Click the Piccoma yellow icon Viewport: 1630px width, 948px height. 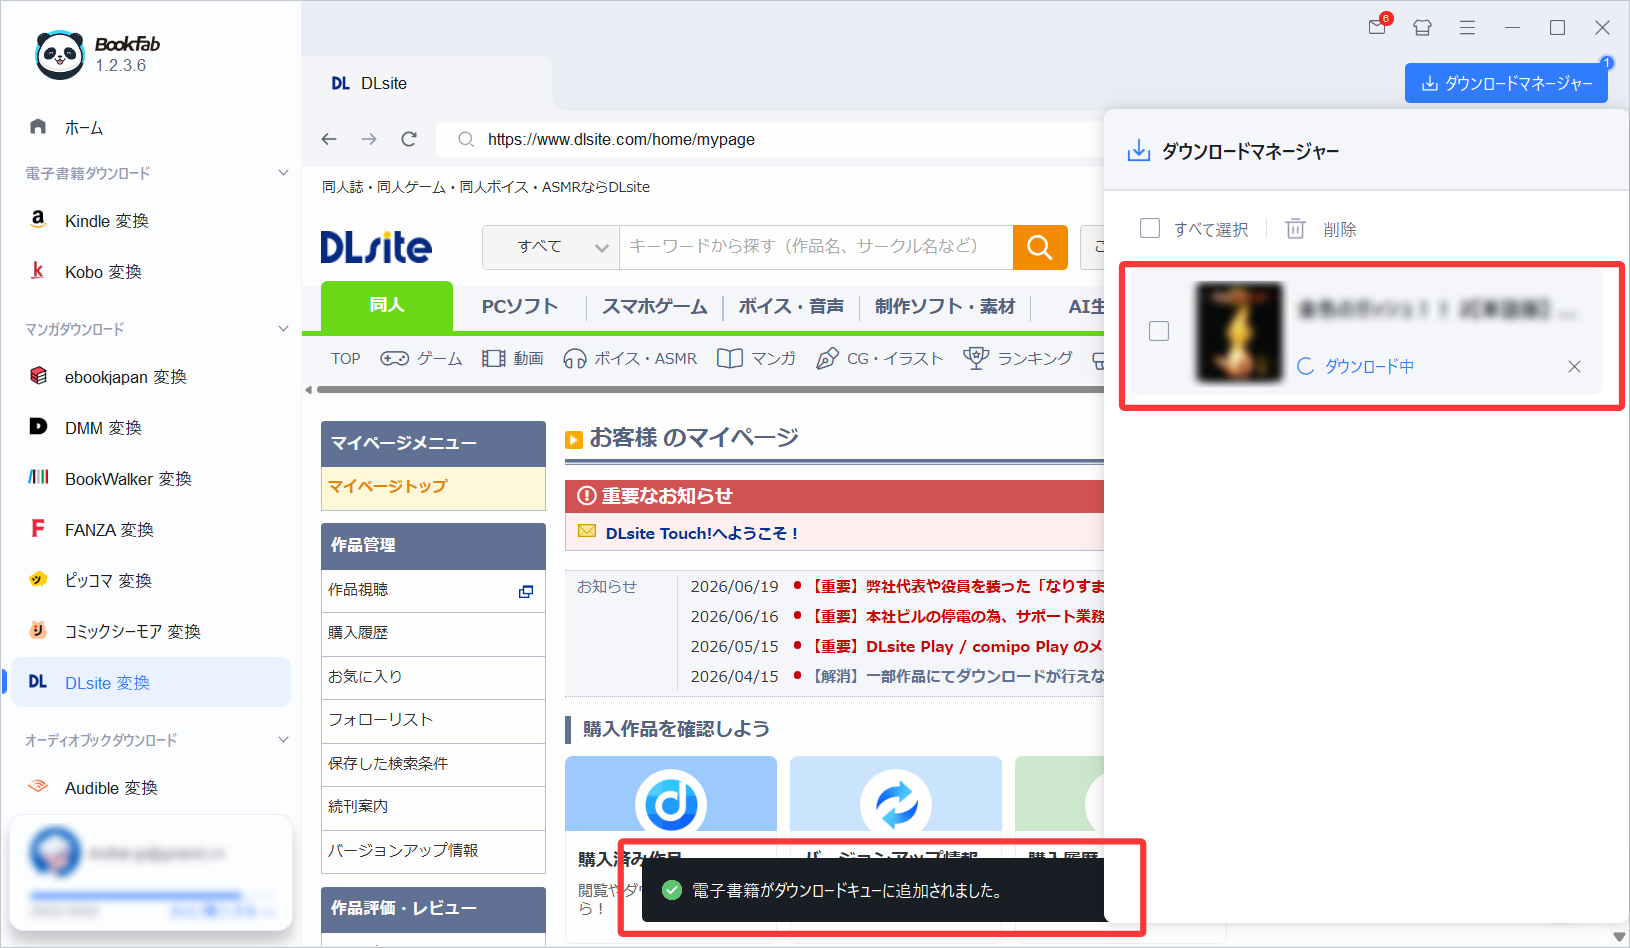(x=38, y=580)
